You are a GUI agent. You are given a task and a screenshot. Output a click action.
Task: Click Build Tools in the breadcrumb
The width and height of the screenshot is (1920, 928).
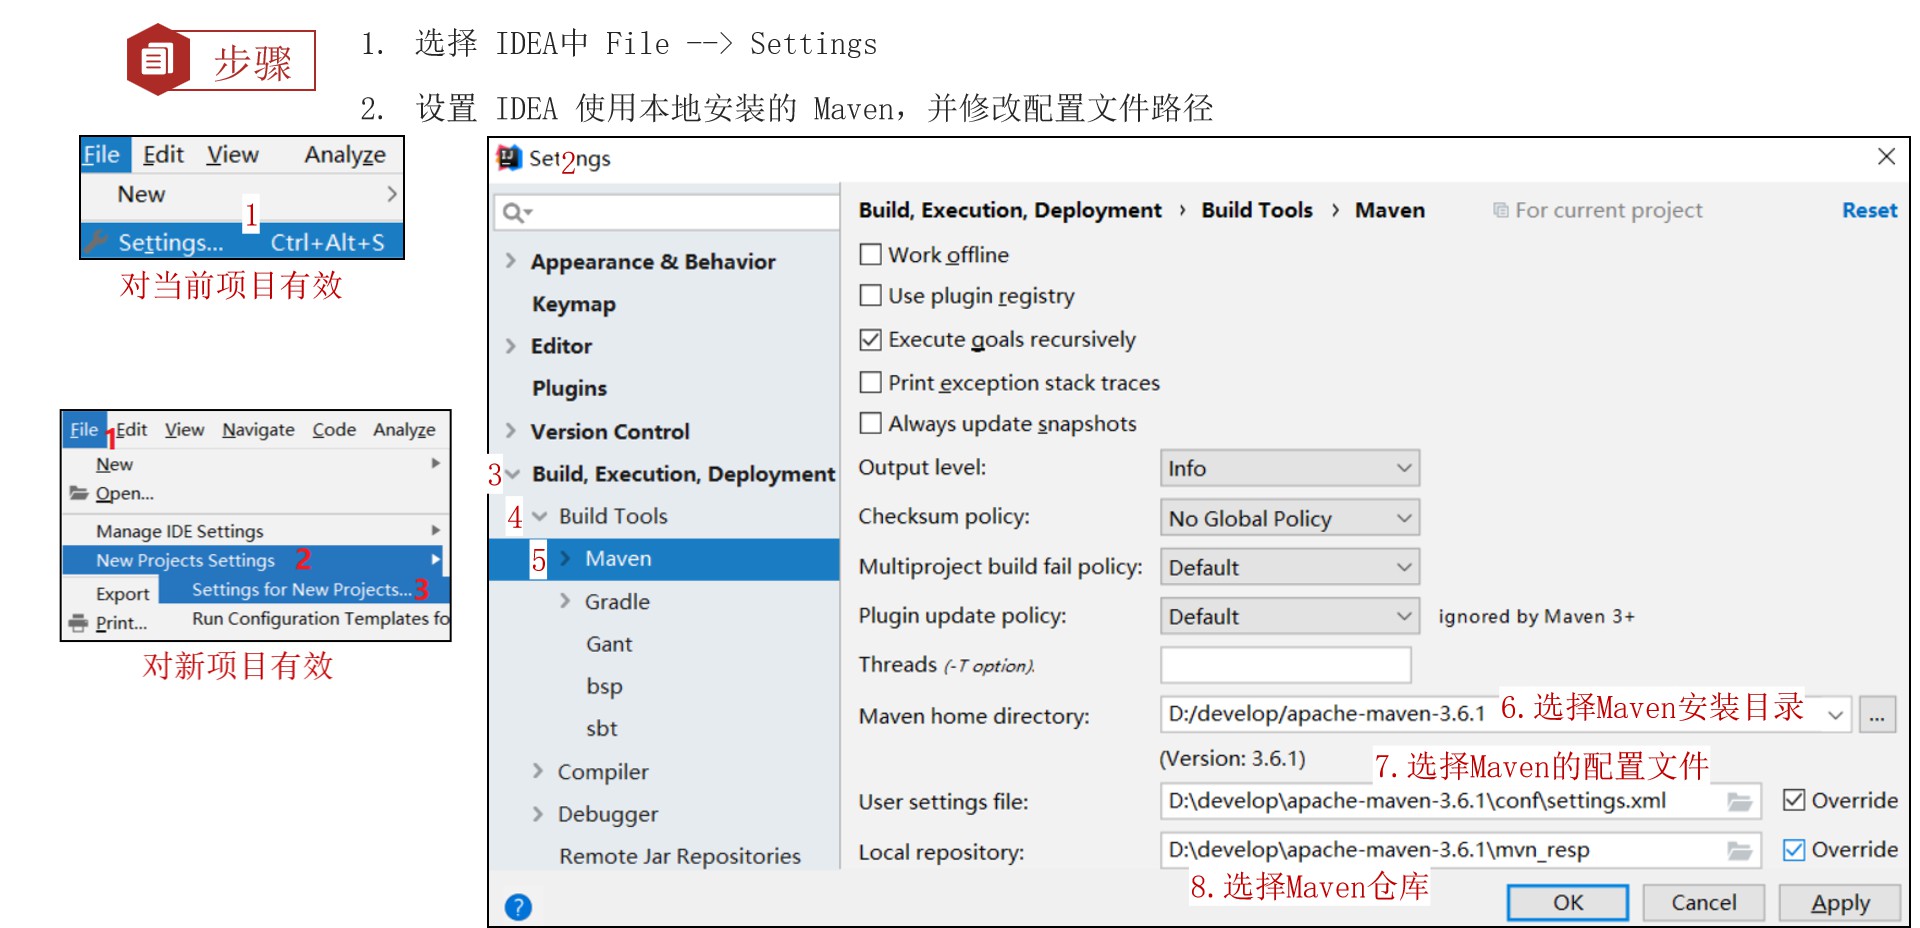[1256, 210]
